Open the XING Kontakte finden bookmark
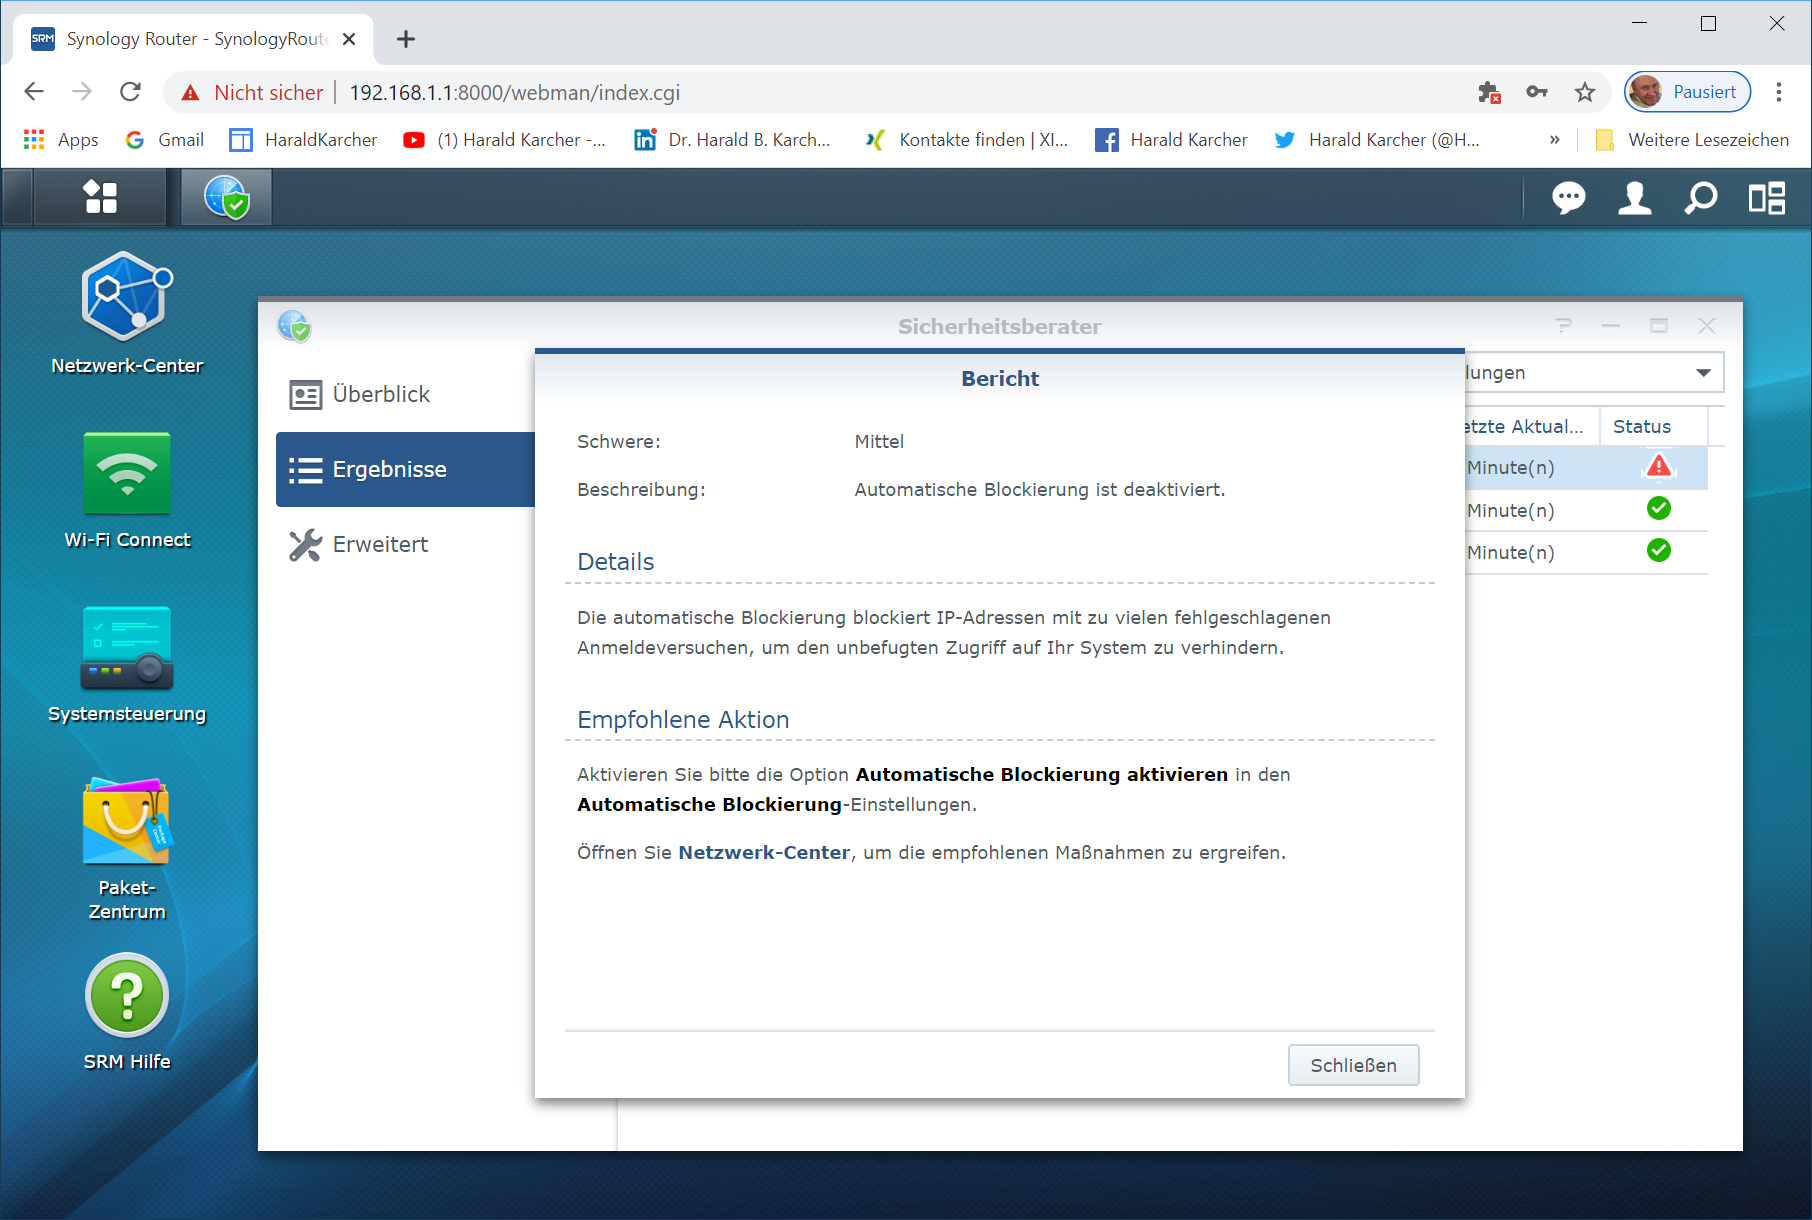This screenshot has width=1812, height=1220. click(967, 140)
